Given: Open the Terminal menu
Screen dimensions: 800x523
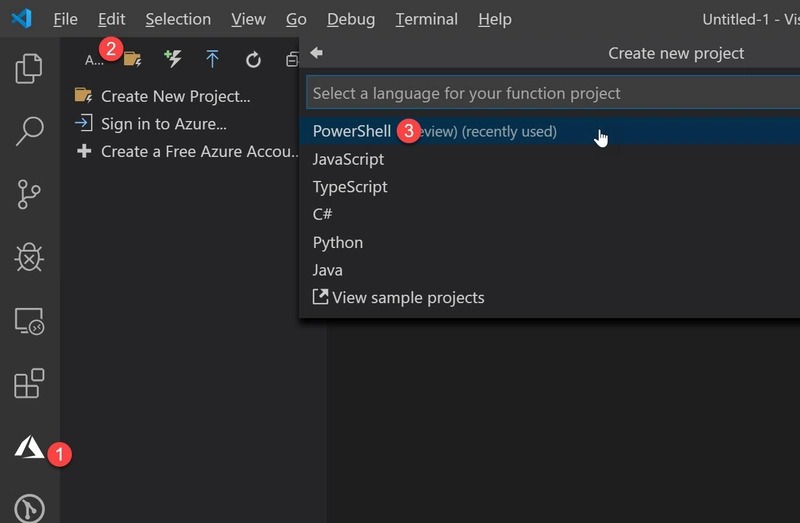Looking at the screenshot, I should (x=427, y=19).
